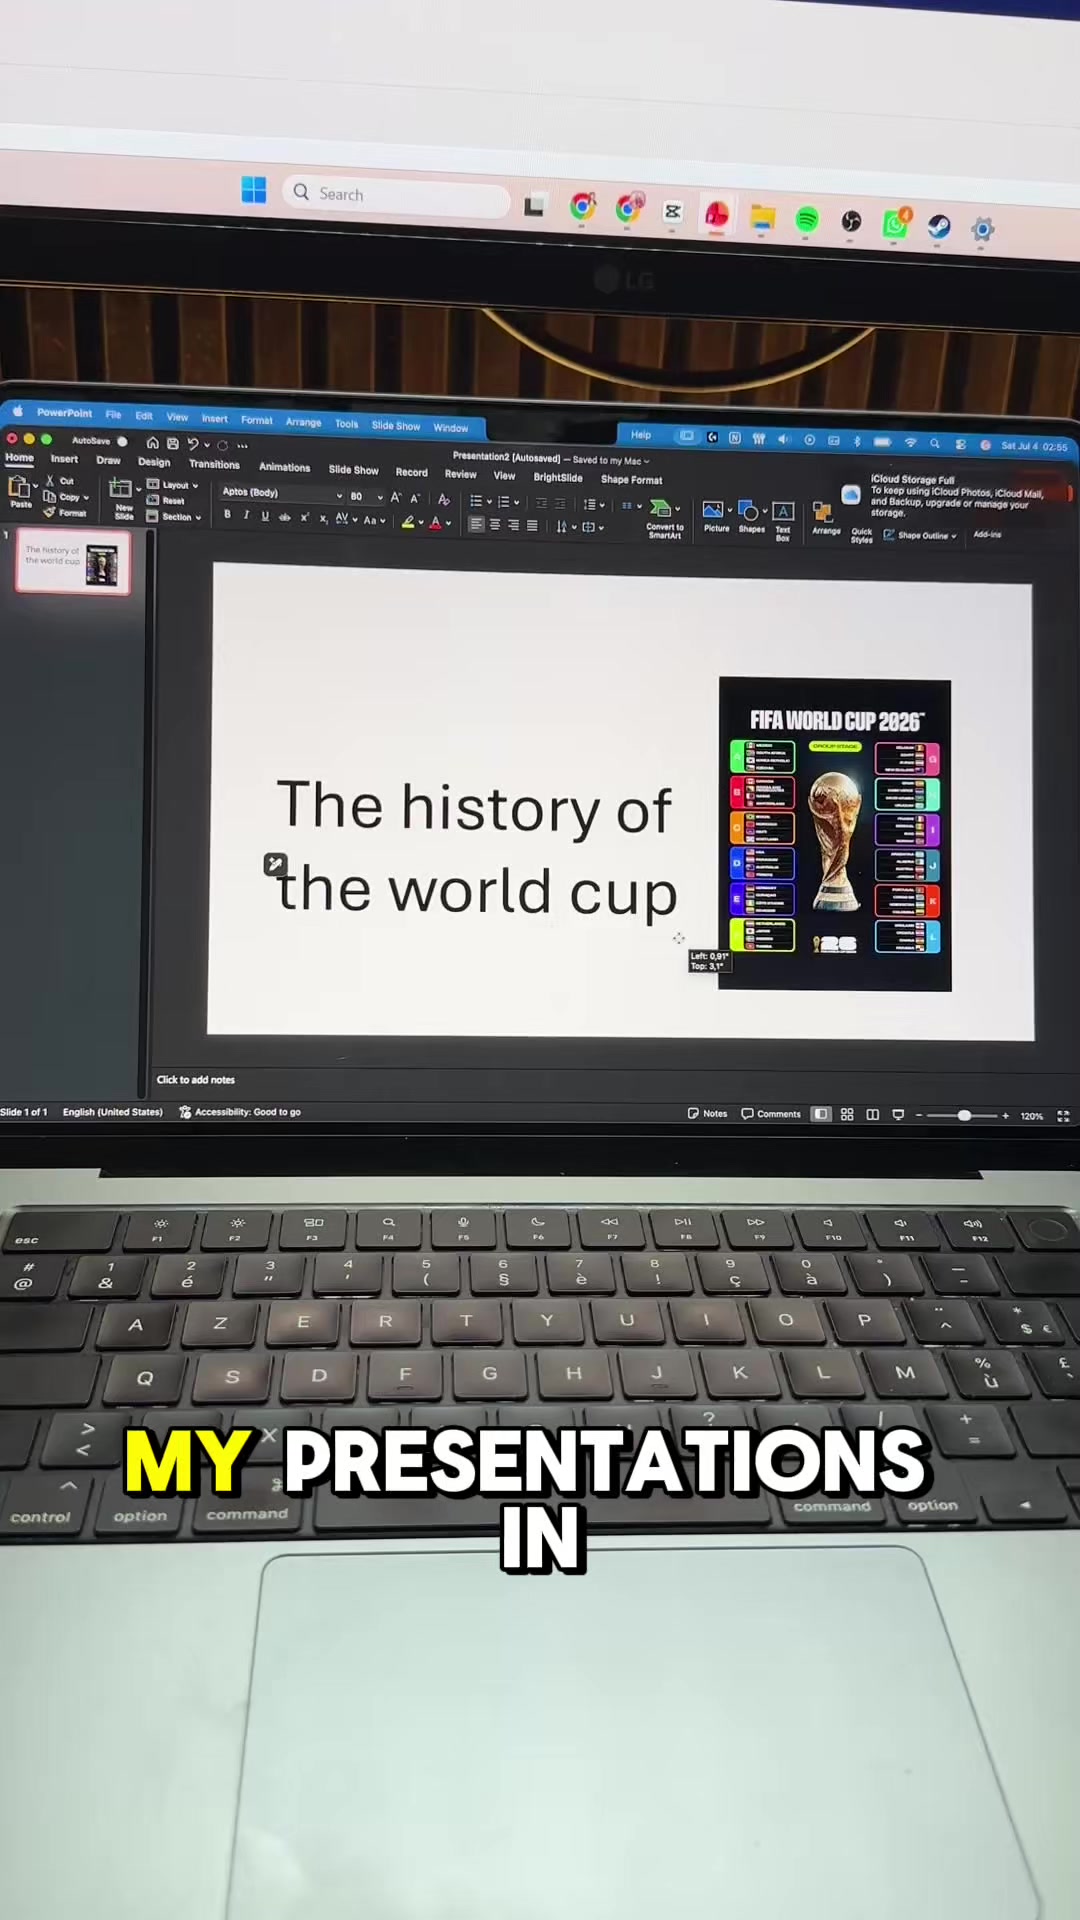This screenshot has width=1080, height=1920.
Task: Click the Add-ins button
Action: (x=987, y=534)
